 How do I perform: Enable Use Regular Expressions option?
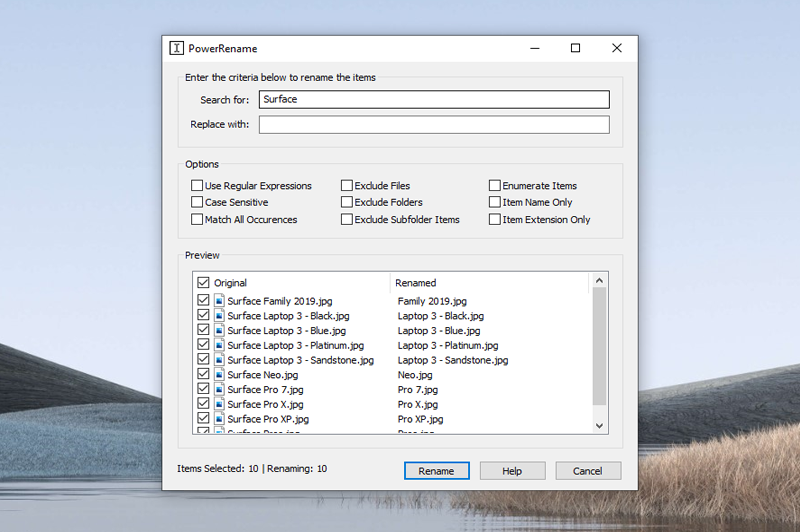pyautogui.click(x=197, y=186)
